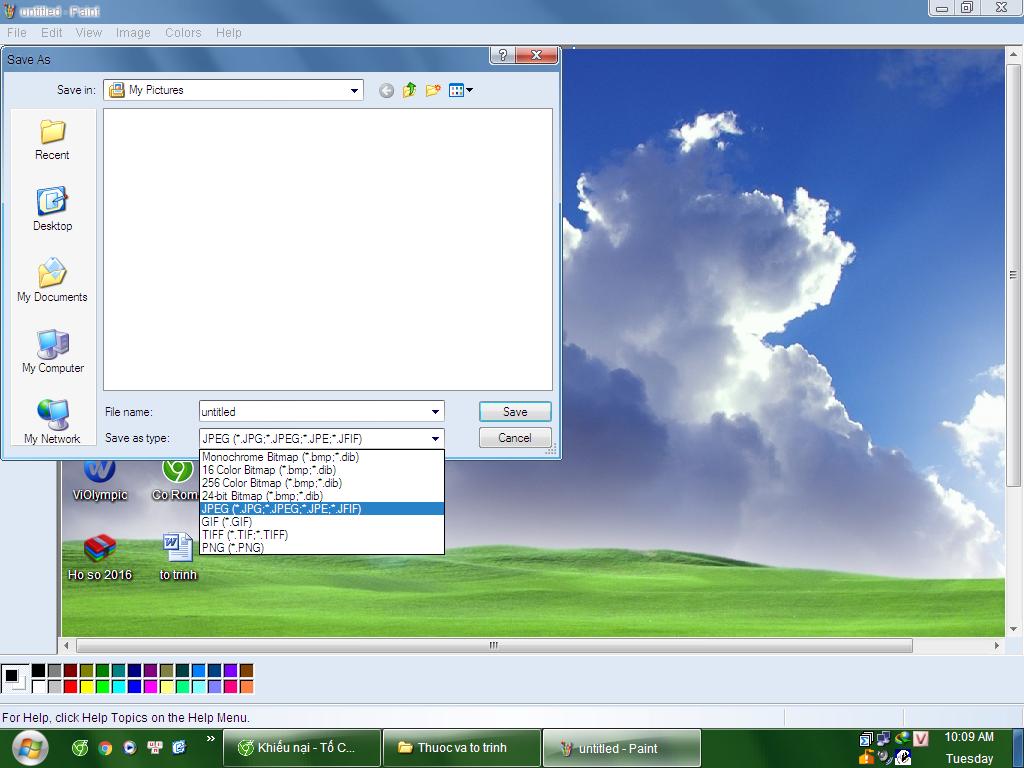Click inside the File name text field

(x=310, y=412)
